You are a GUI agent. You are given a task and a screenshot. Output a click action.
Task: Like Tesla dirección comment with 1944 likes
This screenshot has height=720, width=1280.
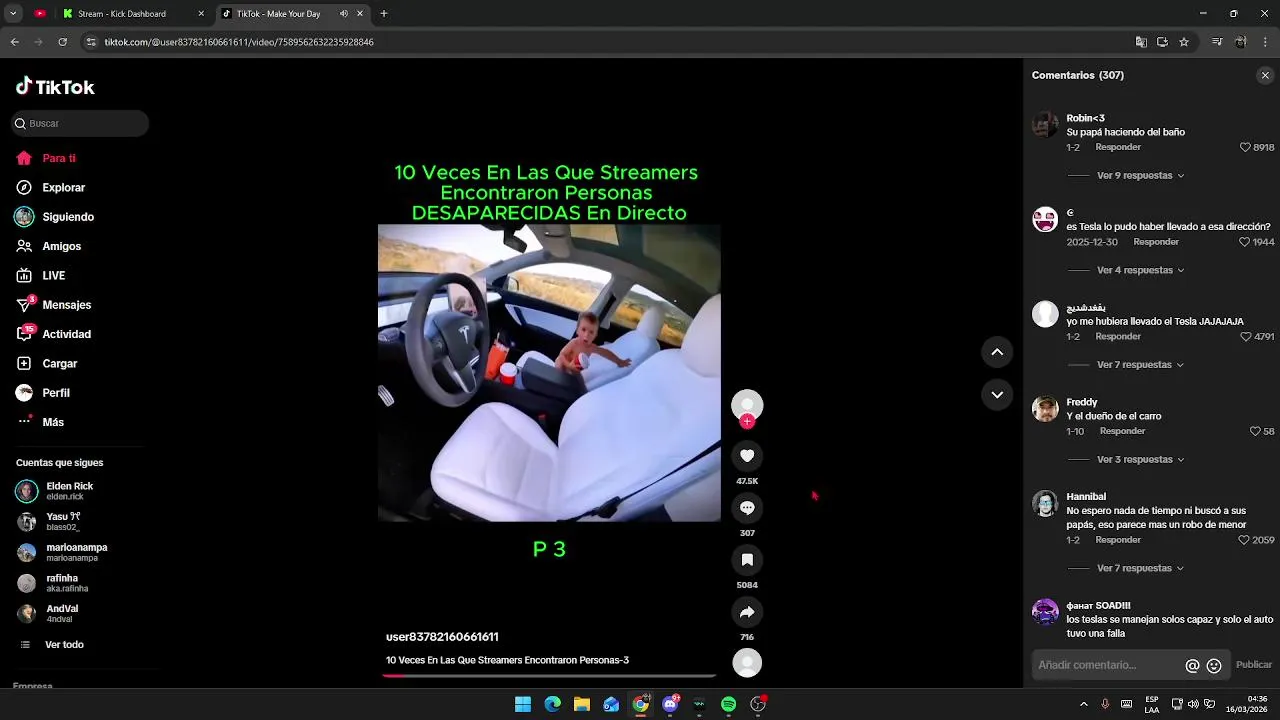point(1245,242)
